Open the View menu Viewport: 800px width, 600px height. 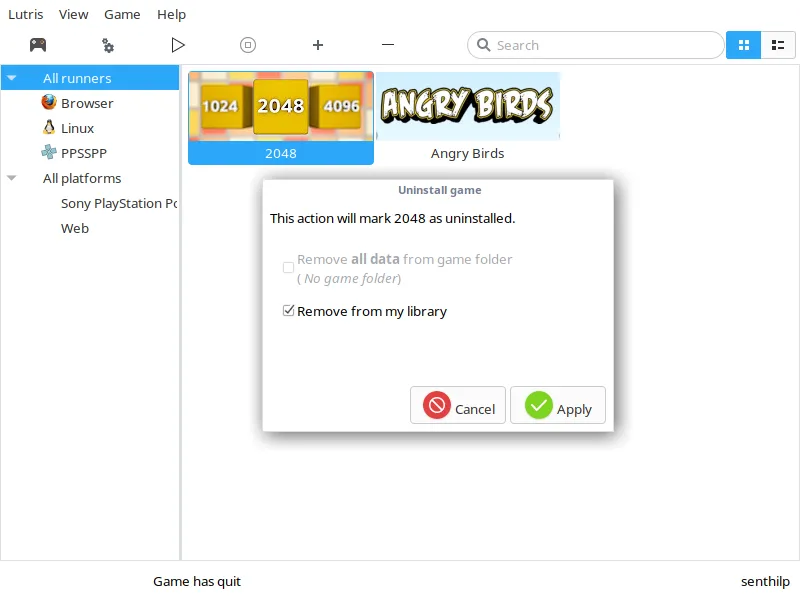coord(73,15)
